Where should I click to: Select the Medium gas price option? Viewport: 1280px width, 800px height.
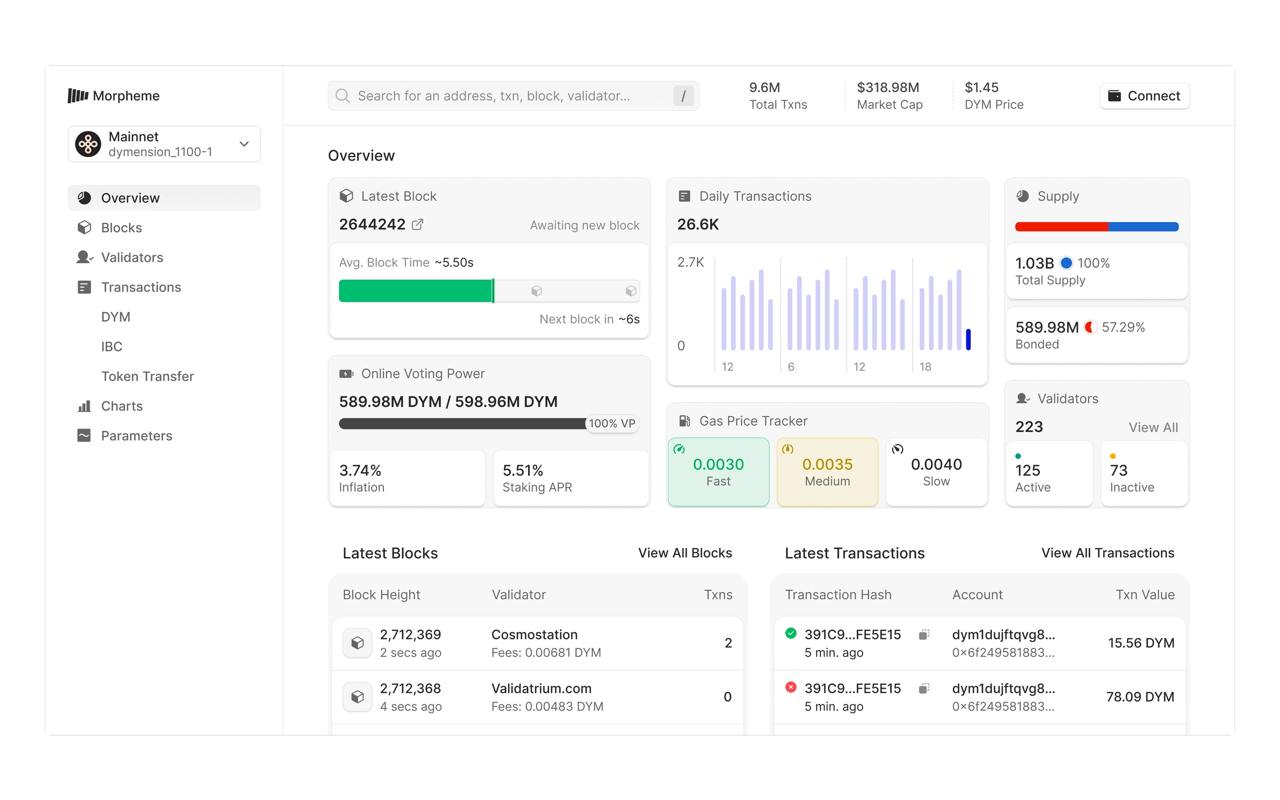[827, 472]
